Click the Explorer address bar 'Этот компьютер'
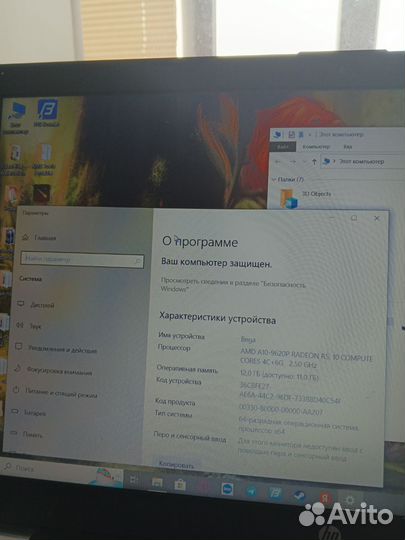The width and height of the screenshot is (405, 540). click(363, 162)
